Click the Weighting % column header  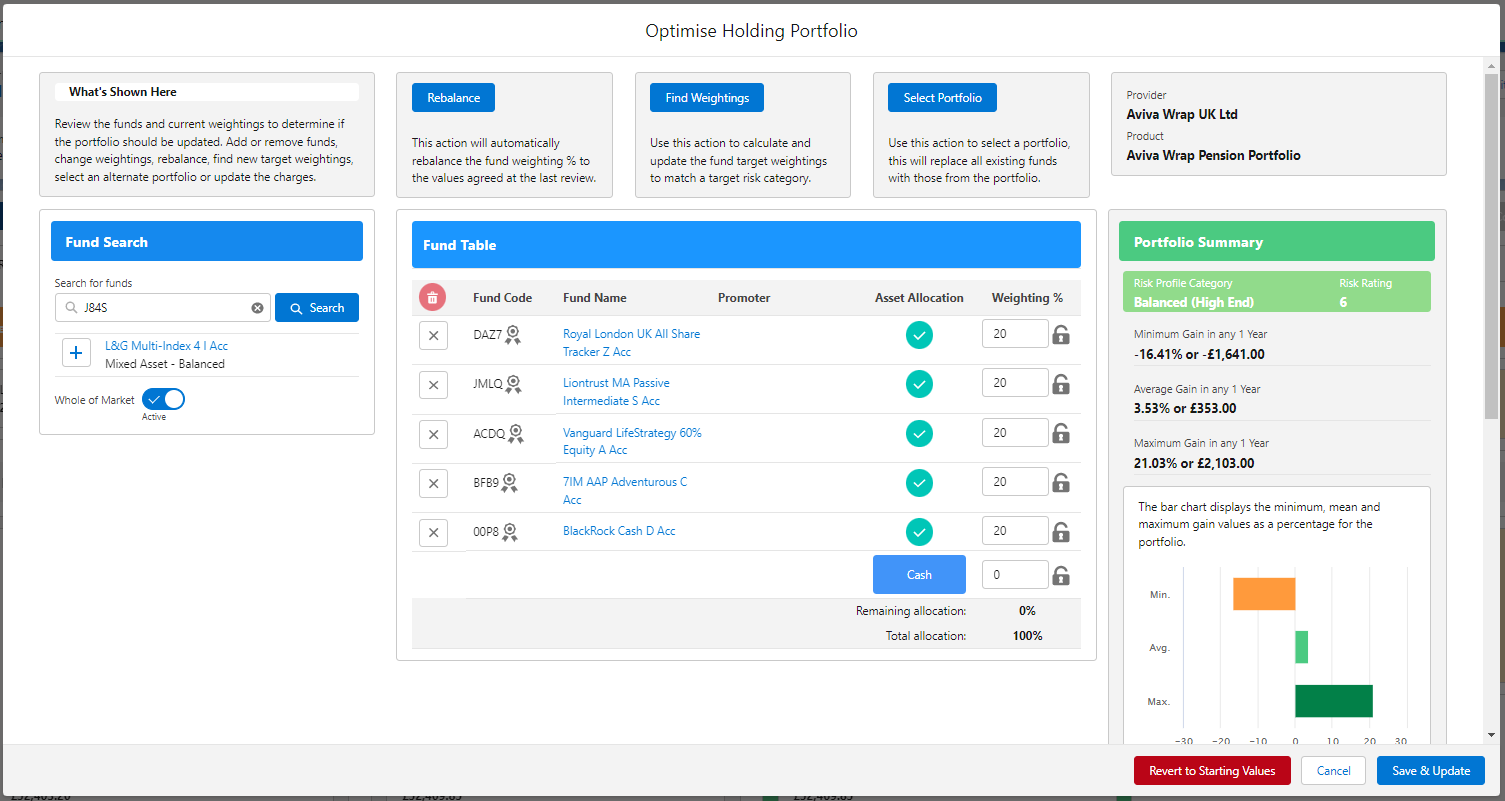(x=1027, y=298)
